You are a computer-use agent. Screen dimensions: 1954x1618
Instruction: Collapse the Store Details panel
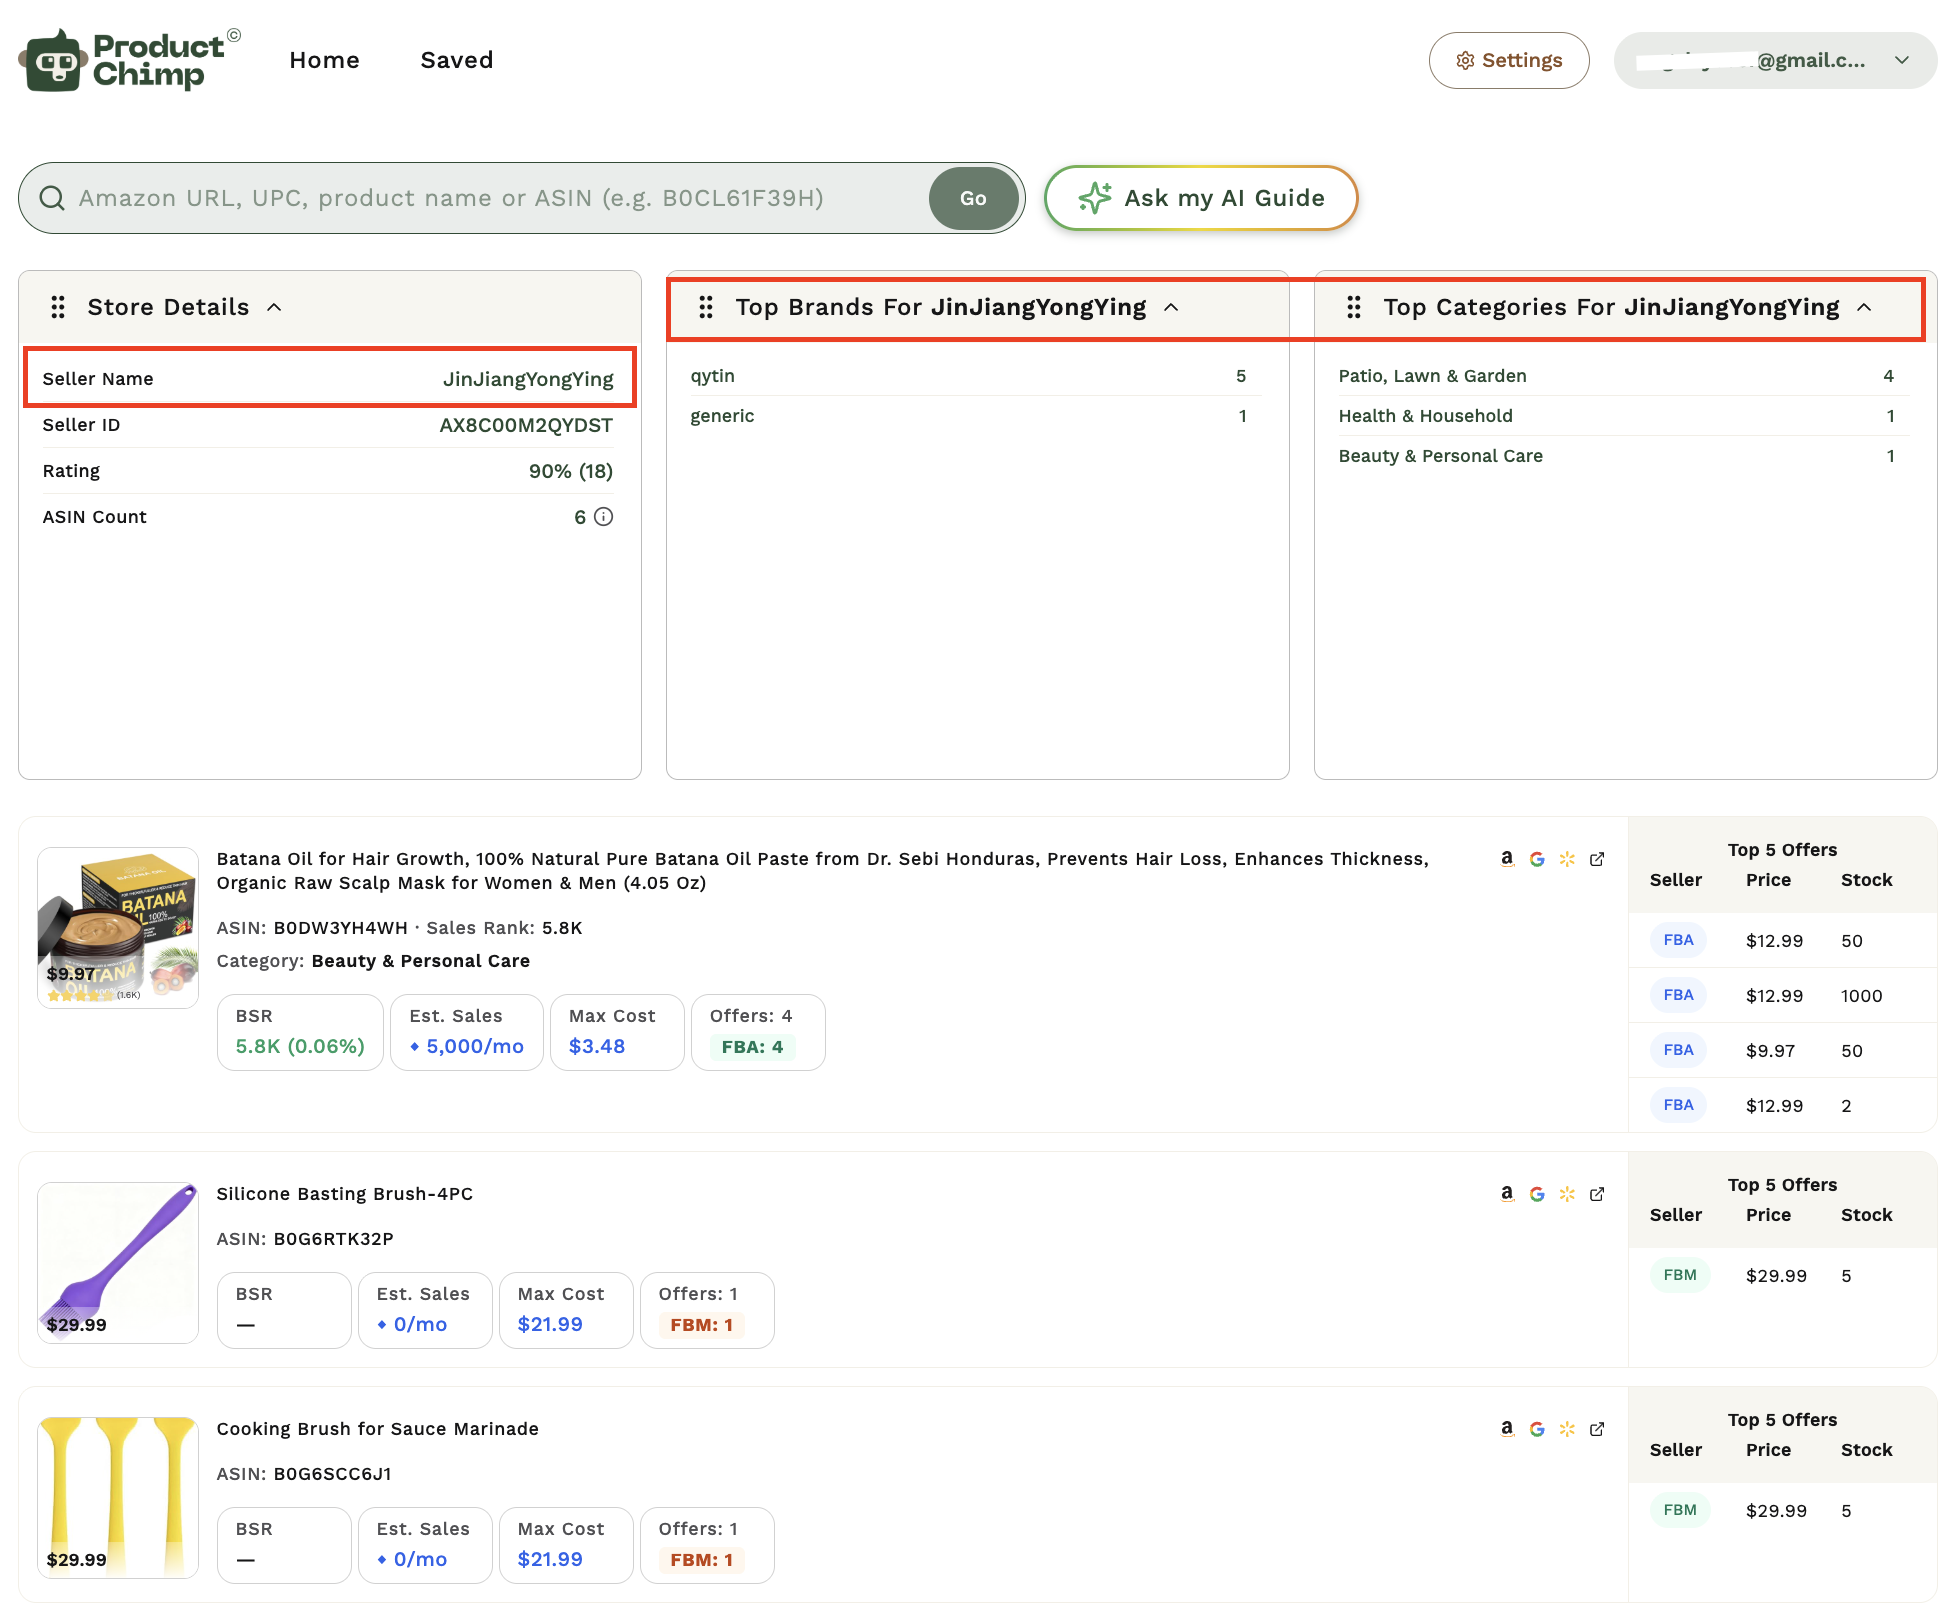click(274, 307)
